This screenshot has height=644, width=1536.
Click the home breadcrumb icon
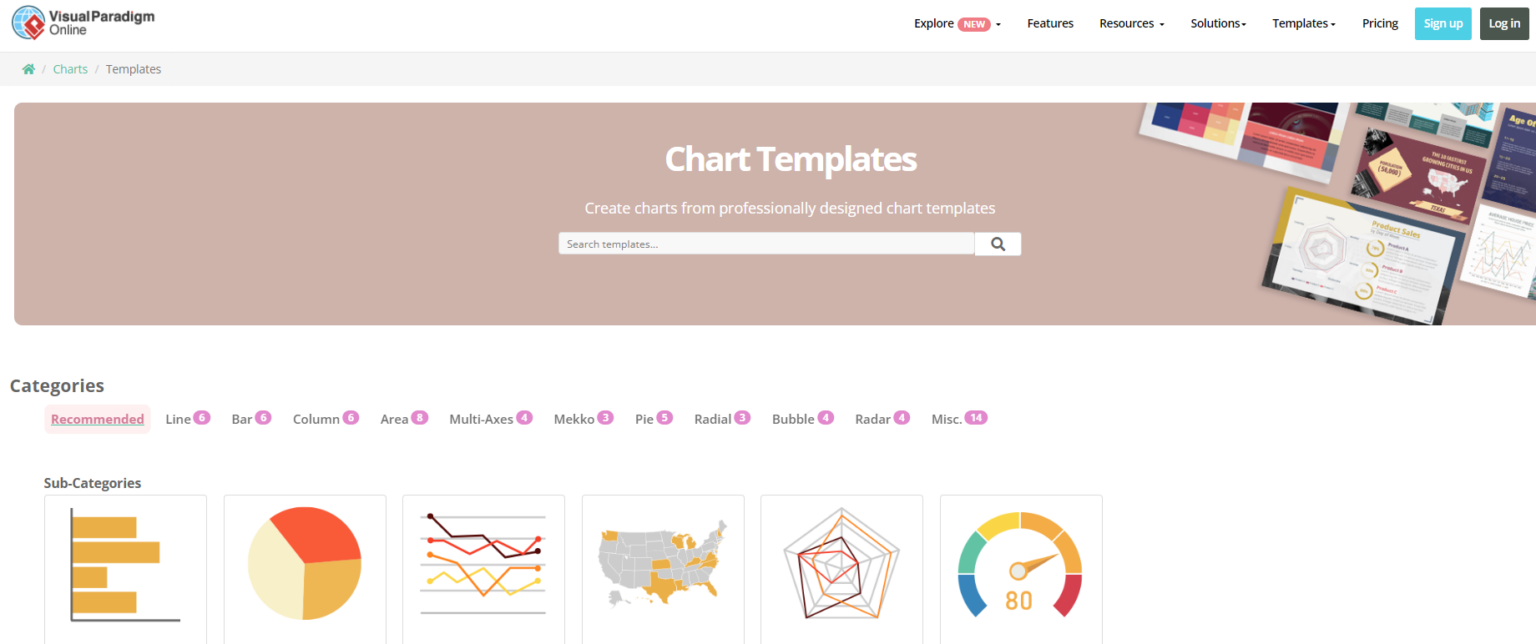[x=28, y=68]
